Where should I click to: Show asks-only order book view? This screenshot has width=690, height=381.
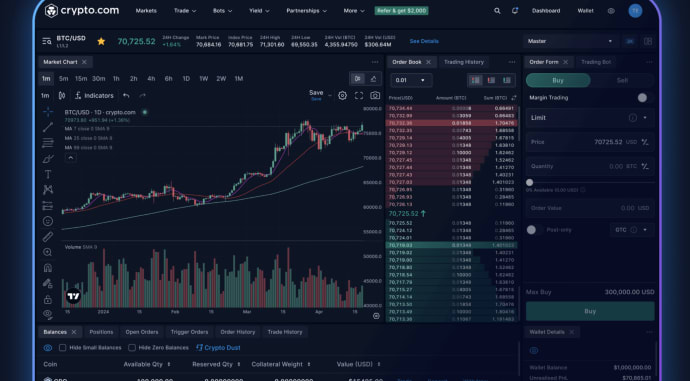(x=491, y=80)
